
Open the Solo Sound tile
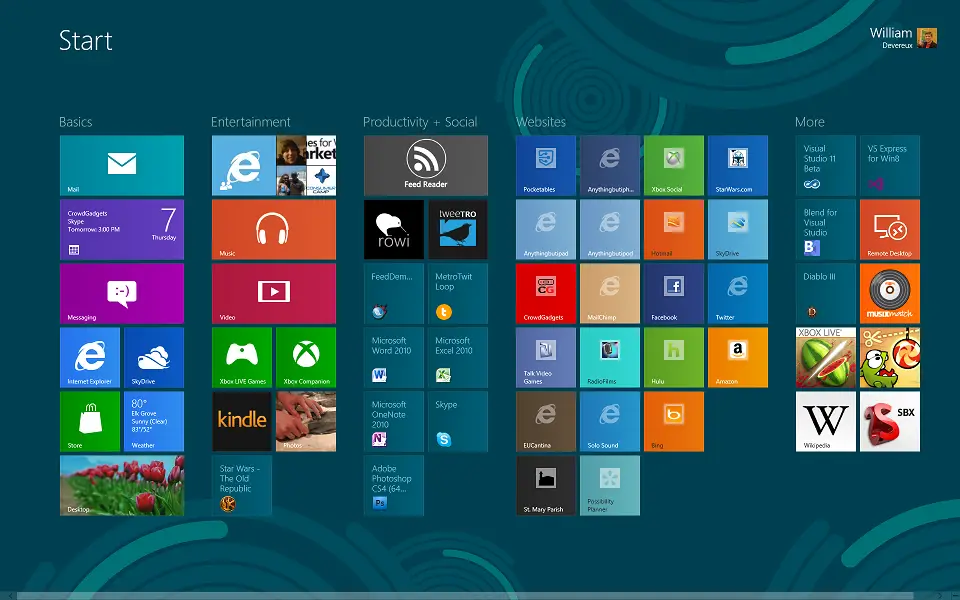[x=610, y=421]
